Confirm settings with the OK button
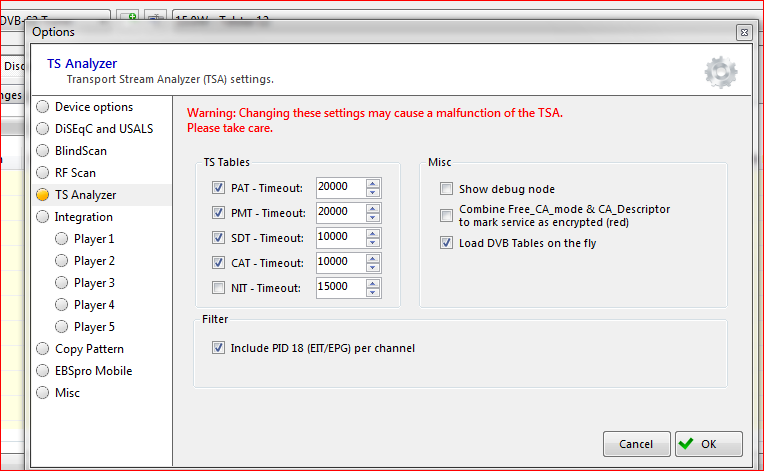 click(x=708, y=444)
